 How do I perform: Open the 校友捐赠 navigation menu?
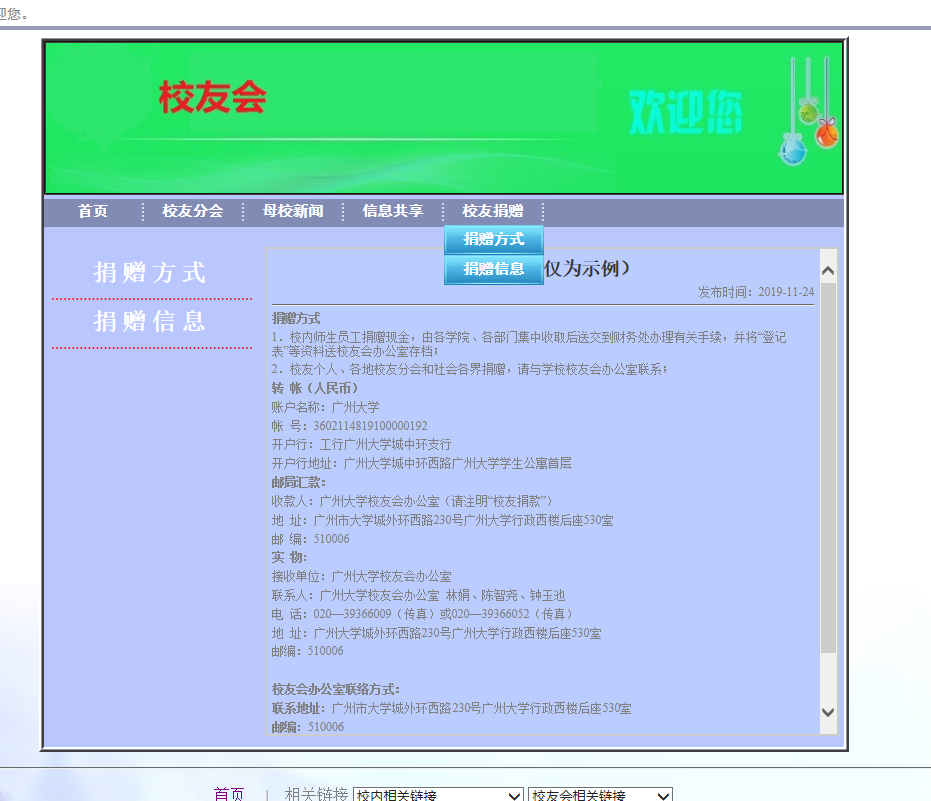494,211
